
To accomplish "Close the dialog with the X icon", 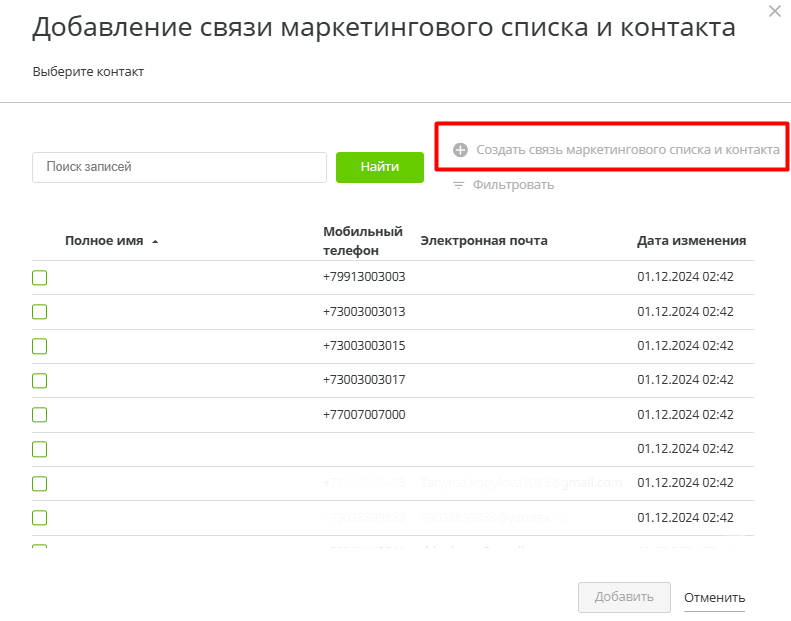I will click(x=775, y=11).
